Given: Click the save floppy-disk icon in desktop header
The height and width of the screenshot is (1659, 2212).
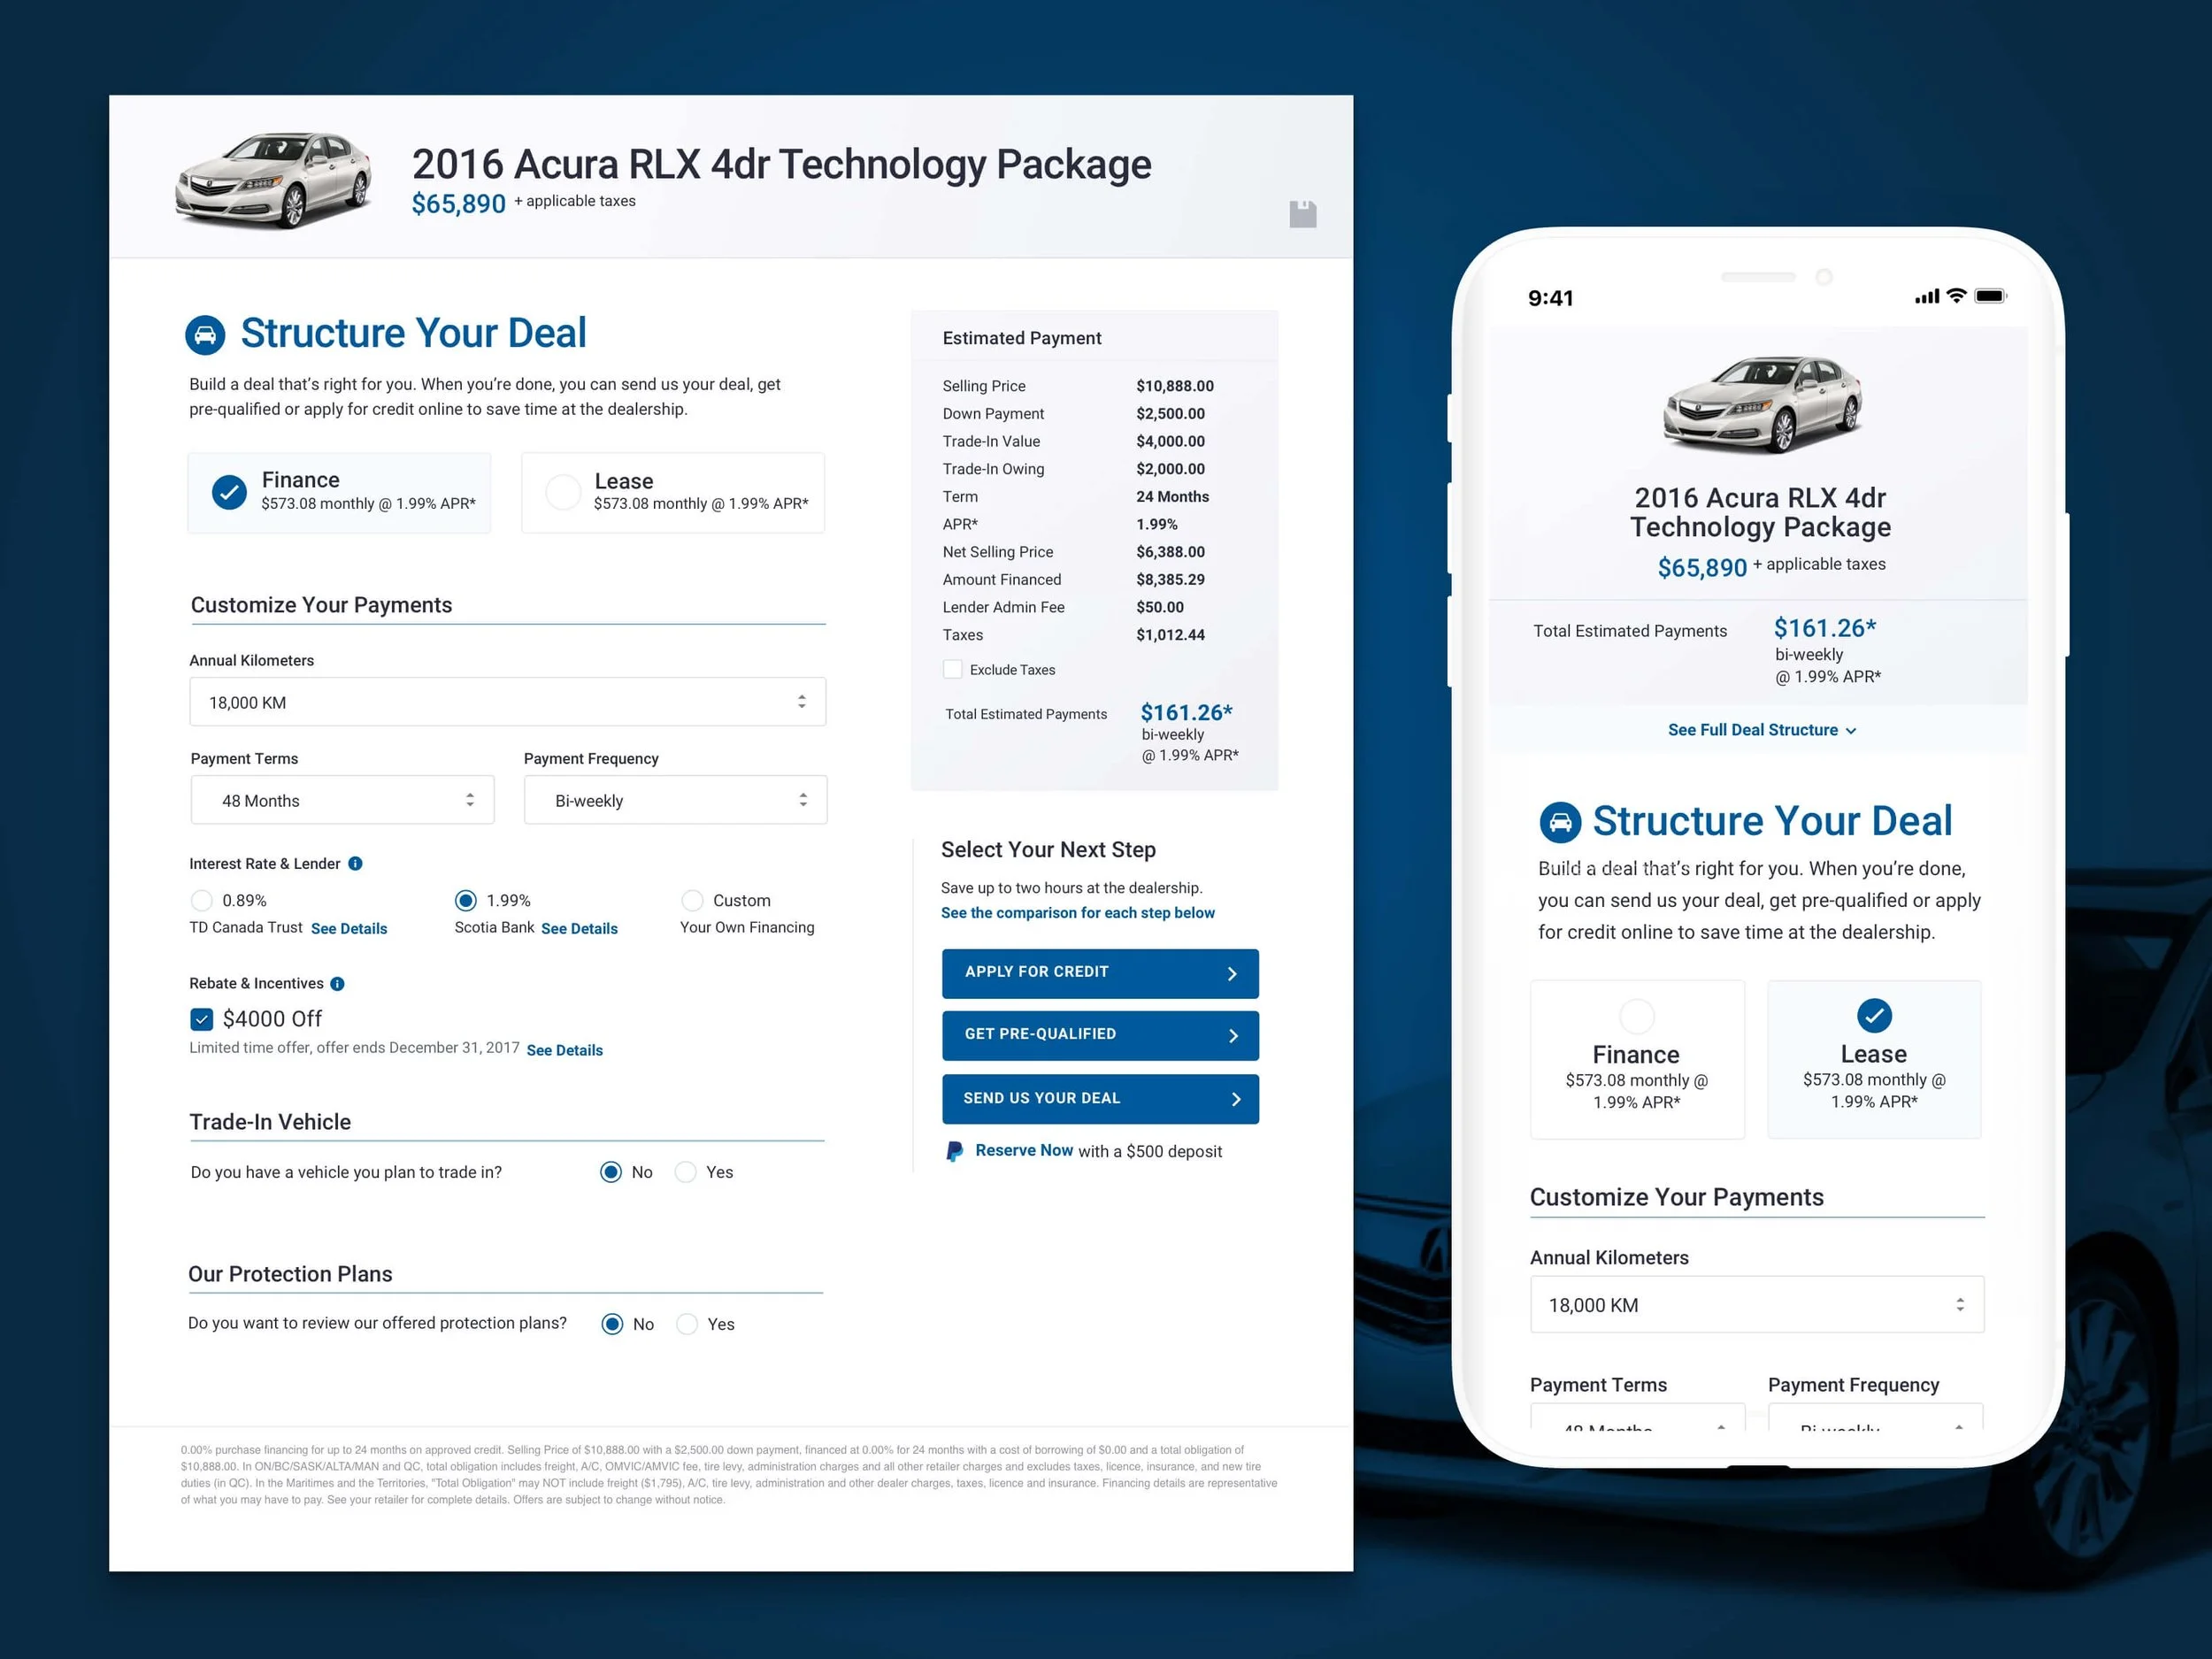Looking at the screenshot, I should click(1302, 214).
